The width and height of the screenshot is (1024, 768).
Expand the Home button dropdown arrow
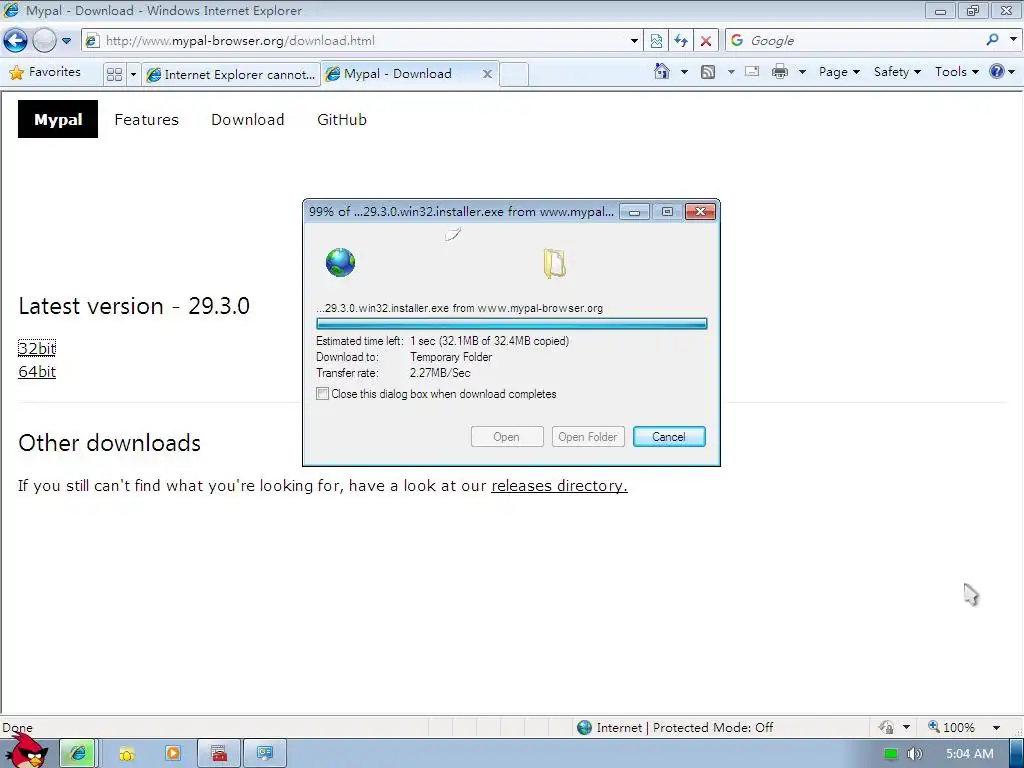(684, 72)
